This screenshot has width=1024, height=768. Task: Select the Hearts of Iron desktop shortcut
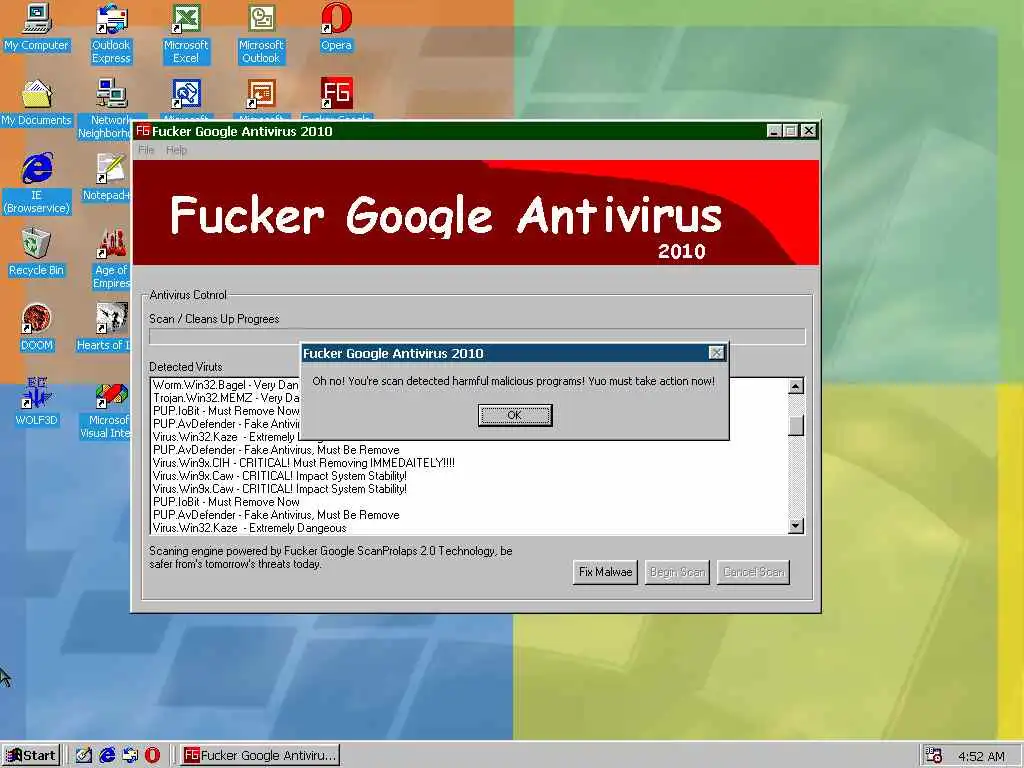[x=104, y=328]
